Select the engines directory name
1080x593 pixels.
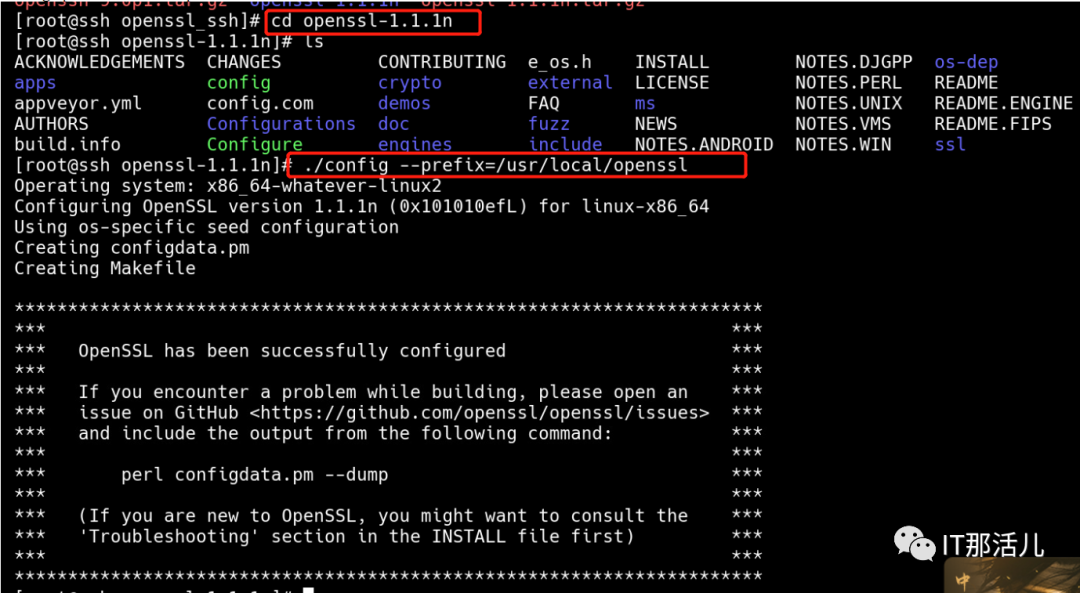point(415,145)
